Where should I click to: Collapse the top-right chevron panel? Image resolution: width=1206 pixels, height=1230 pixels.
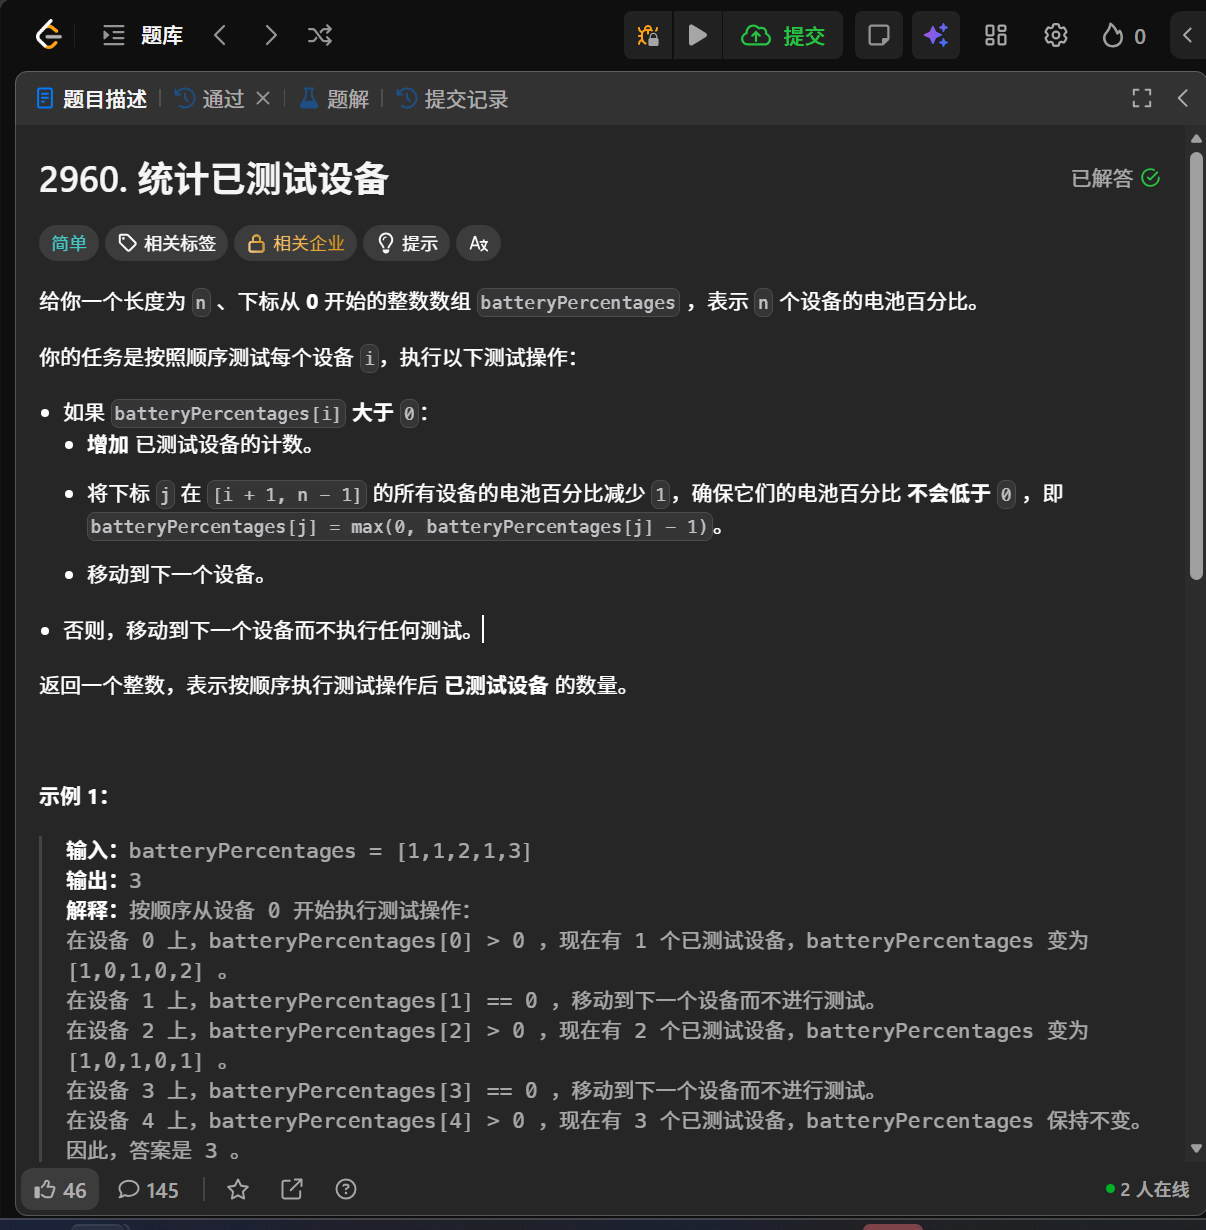1188,36
